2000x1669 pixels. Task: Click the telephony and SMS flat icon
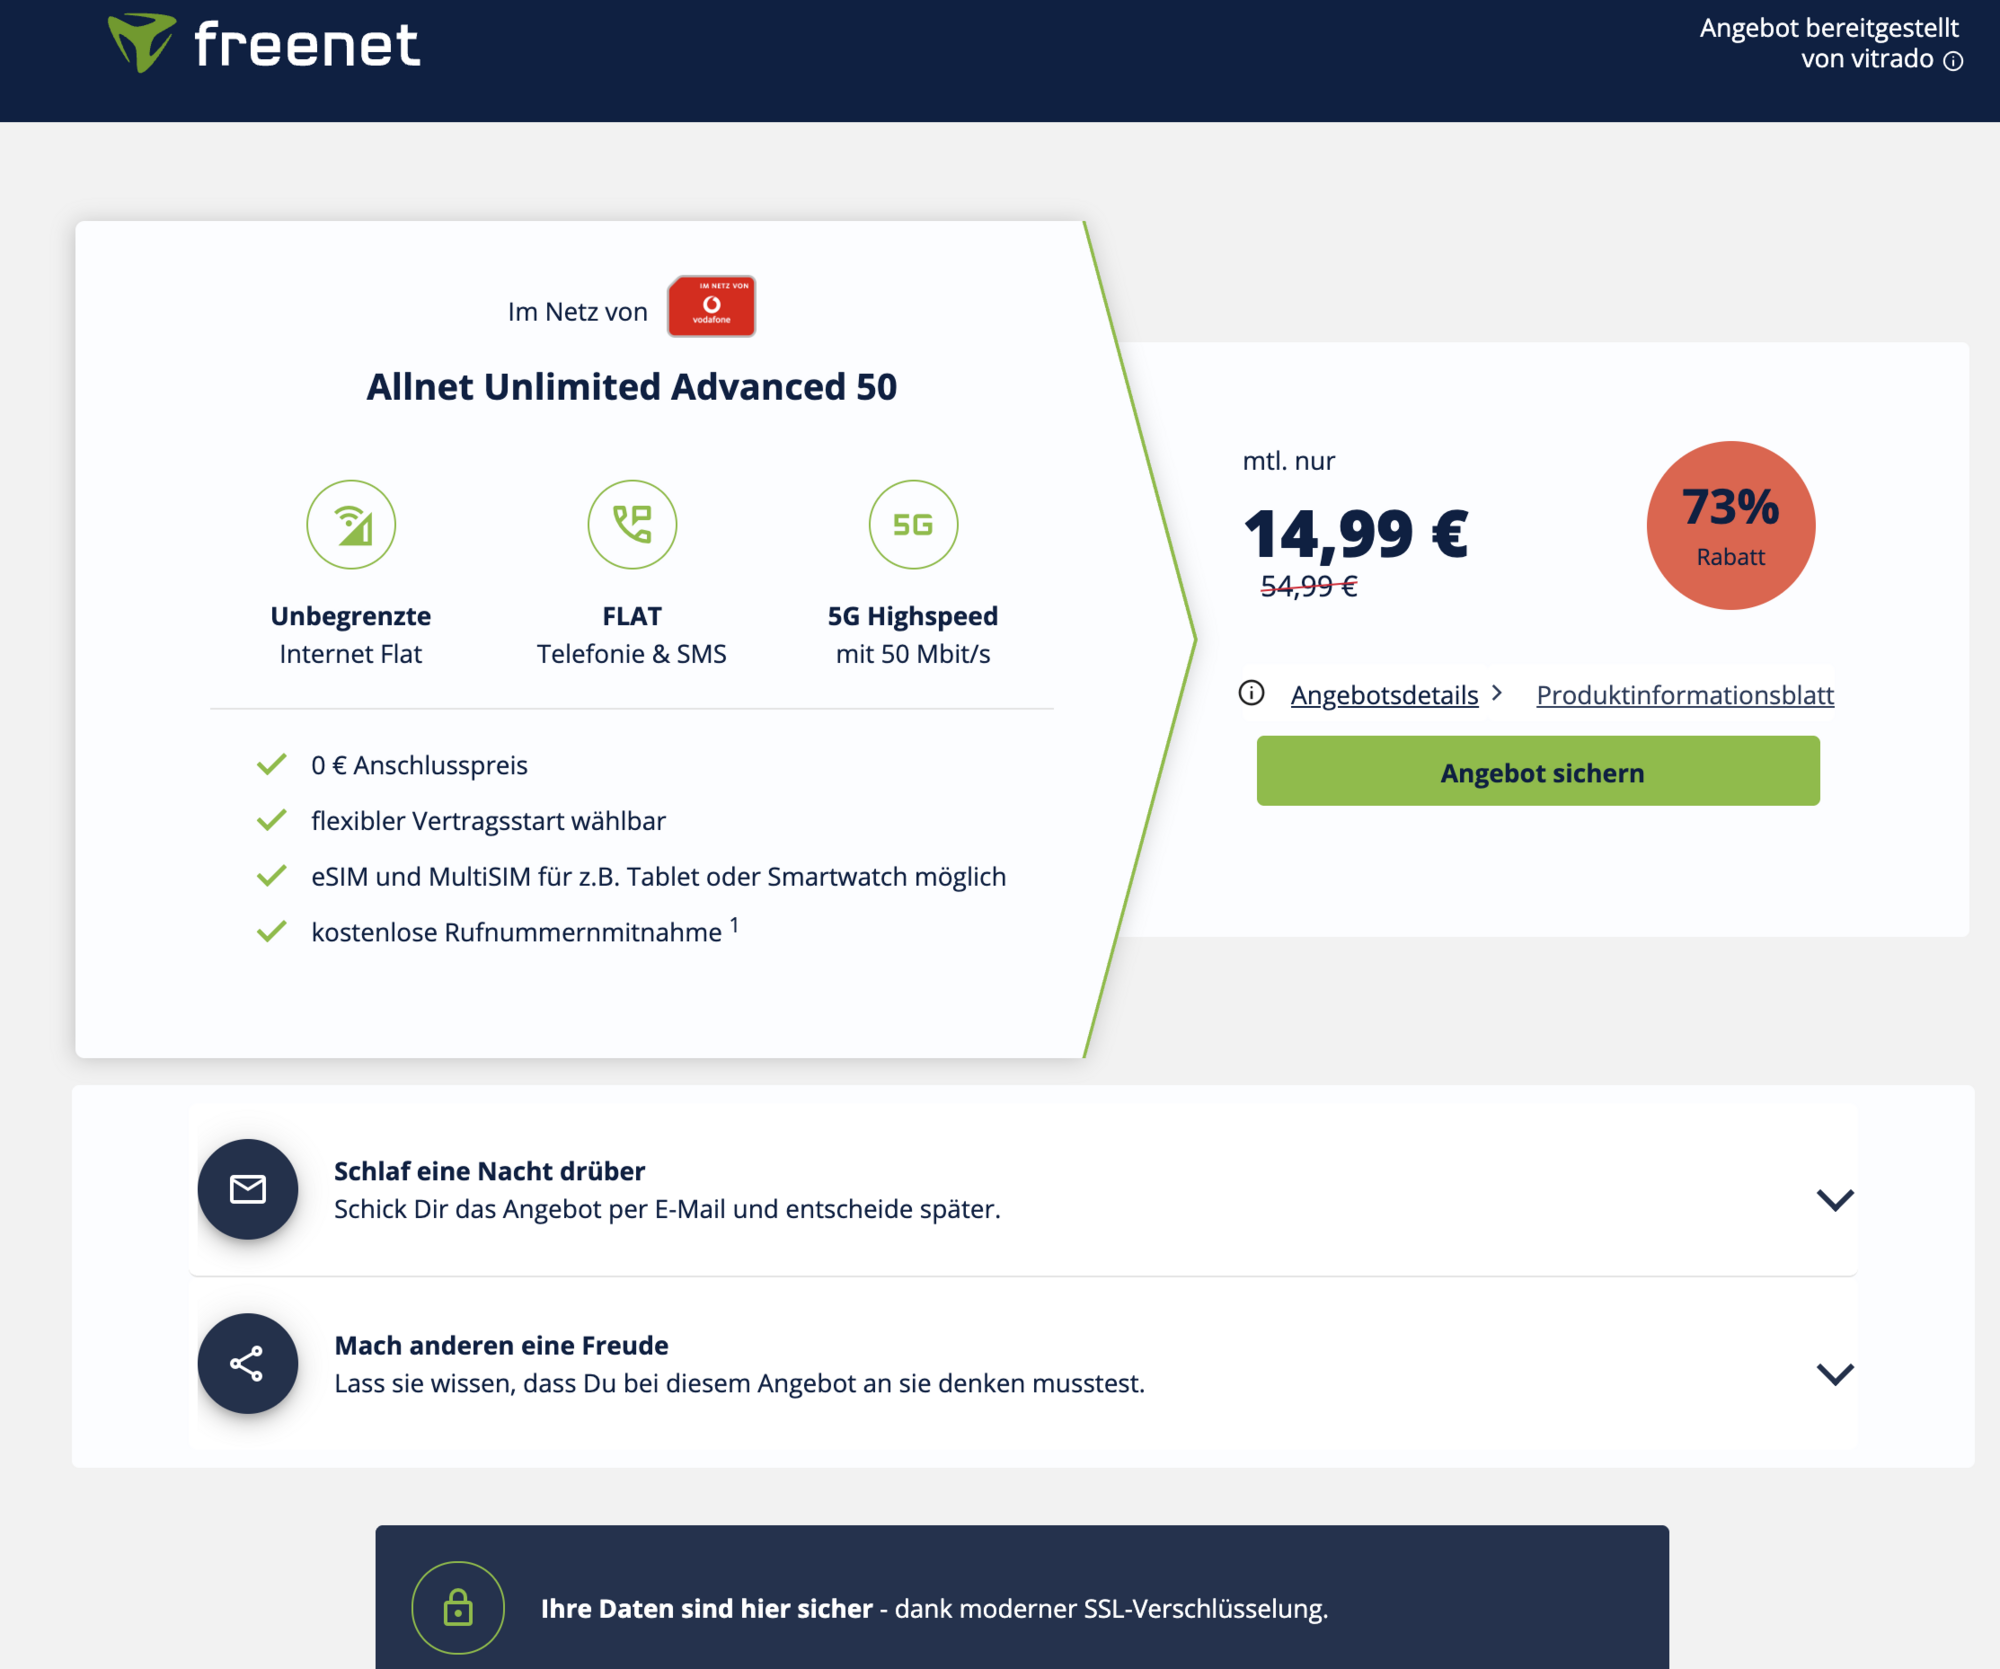[632, 525]
